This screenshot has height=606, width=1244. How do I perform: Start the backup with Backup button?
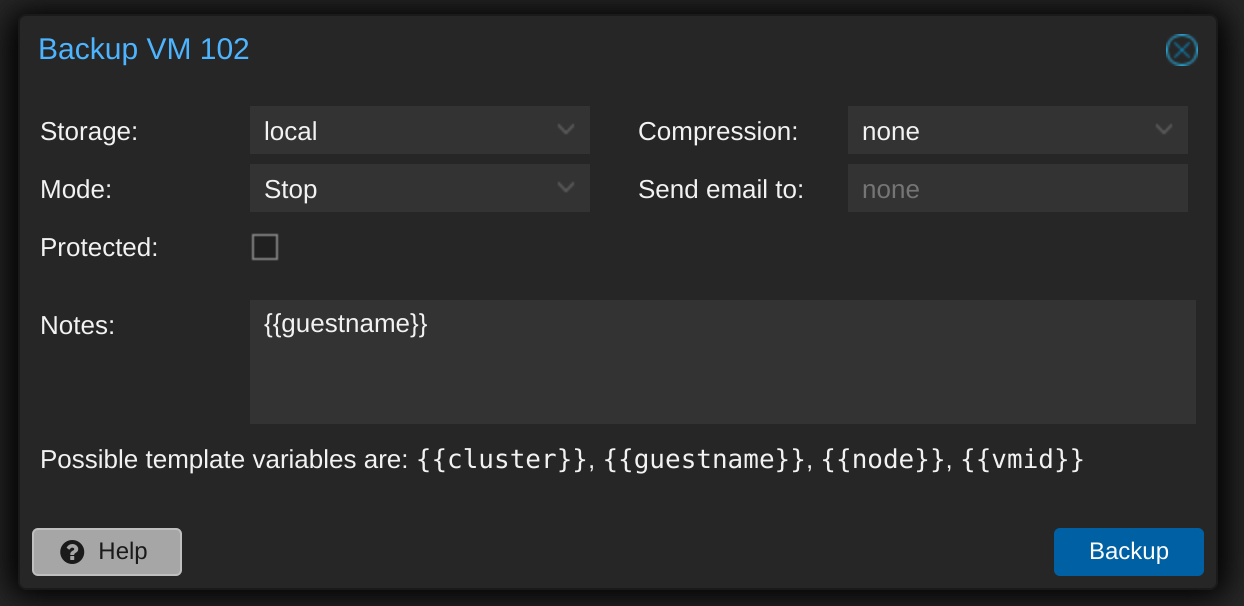[1129, 552]
